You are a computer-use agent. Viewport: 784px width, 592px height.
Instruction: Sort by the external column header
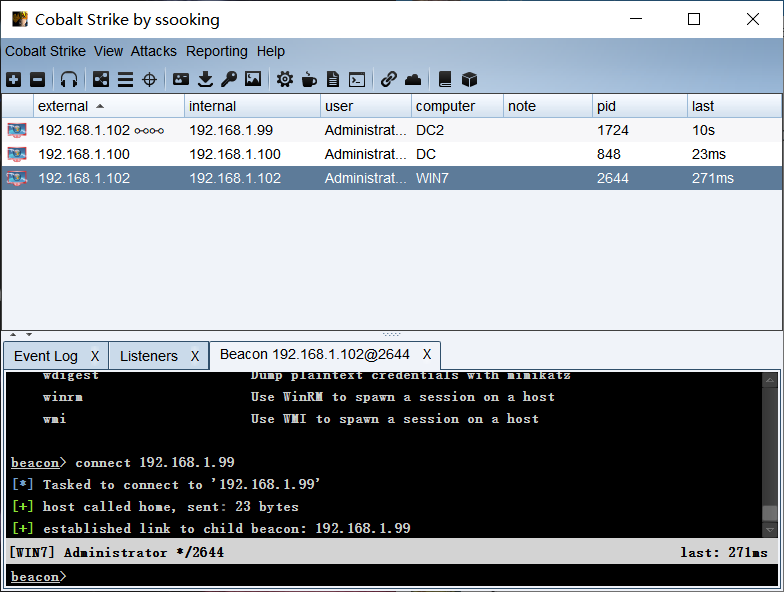pos(108,106)
